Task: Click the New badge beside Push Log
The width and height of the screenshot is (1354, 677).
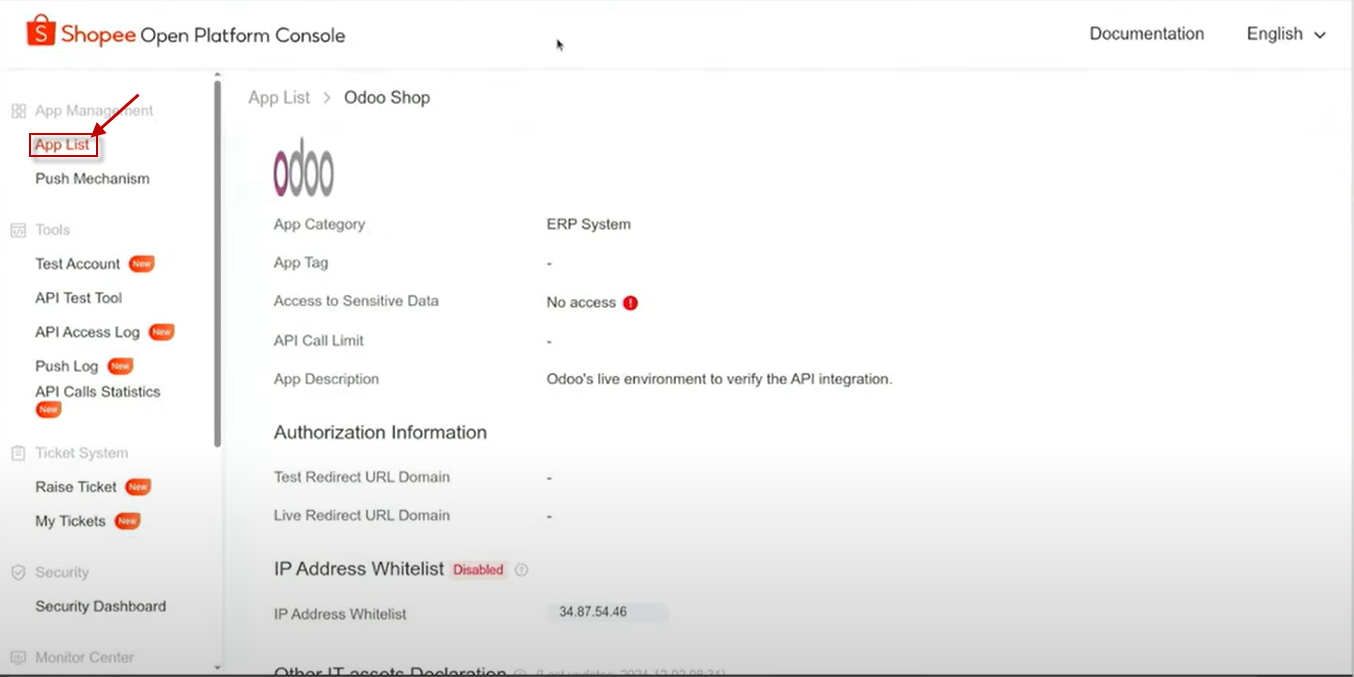Action: (x=120, y=366)
